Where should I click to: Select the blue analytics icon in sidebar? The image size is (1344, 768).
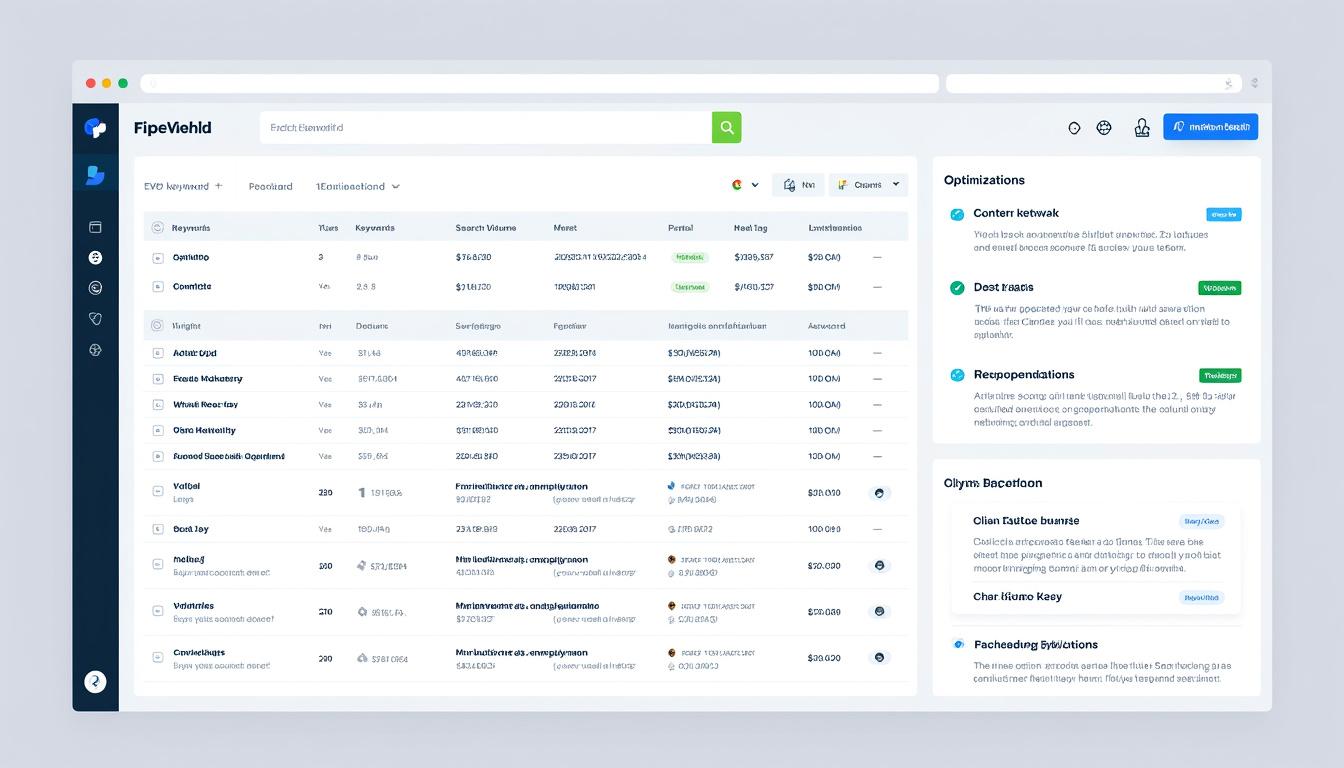[96, 174]
